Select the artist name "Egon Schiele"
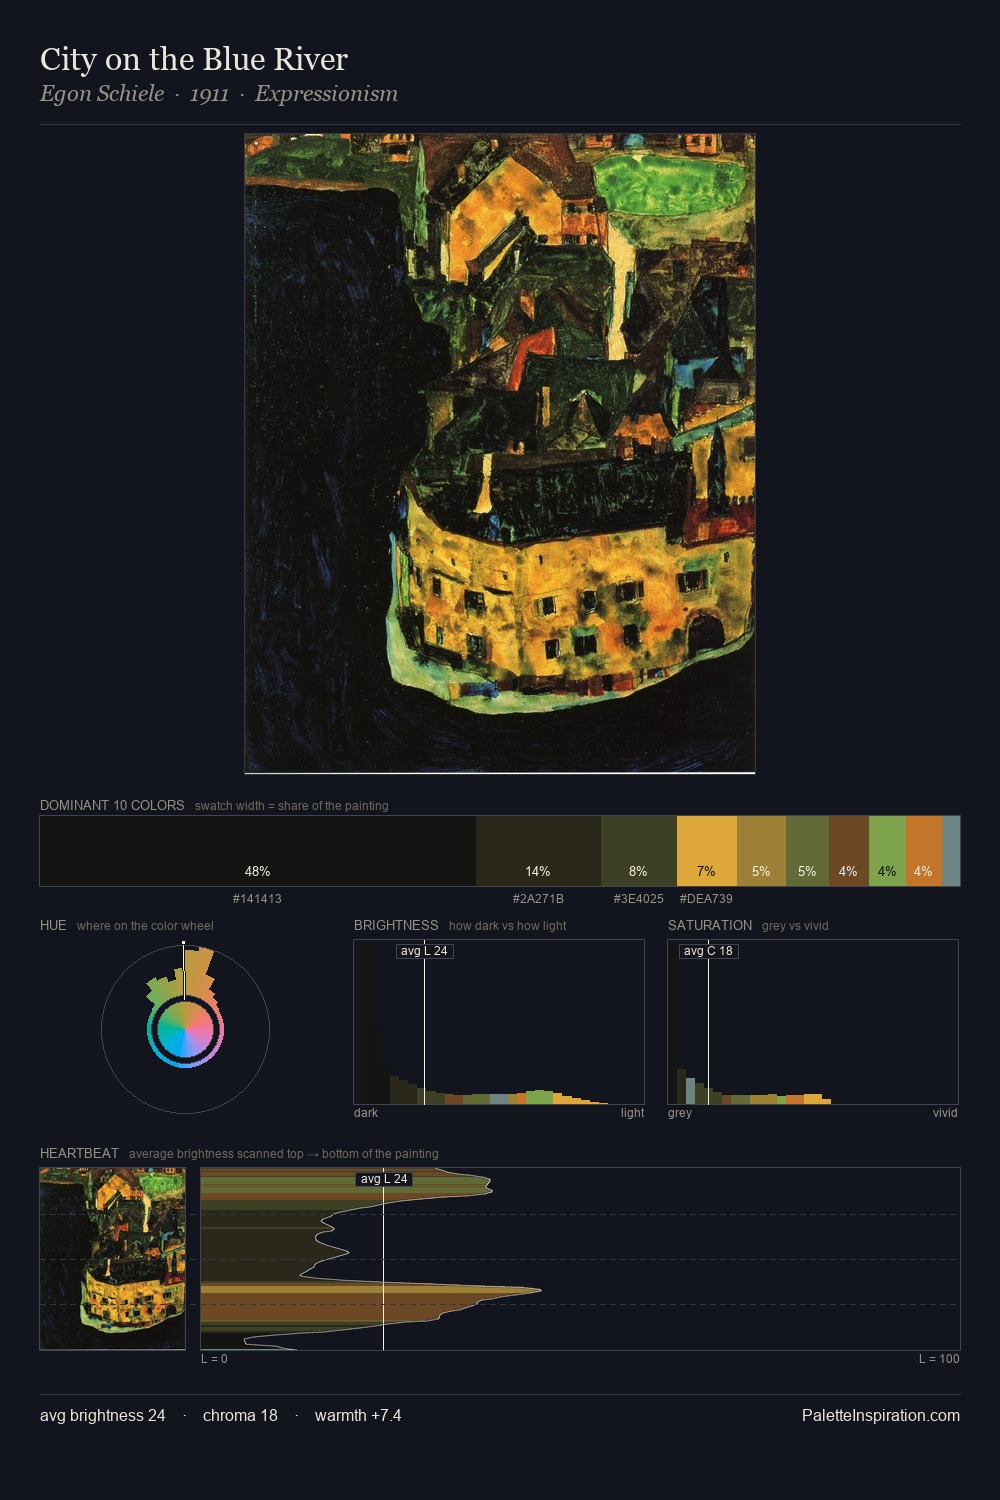 pos(102,93)
